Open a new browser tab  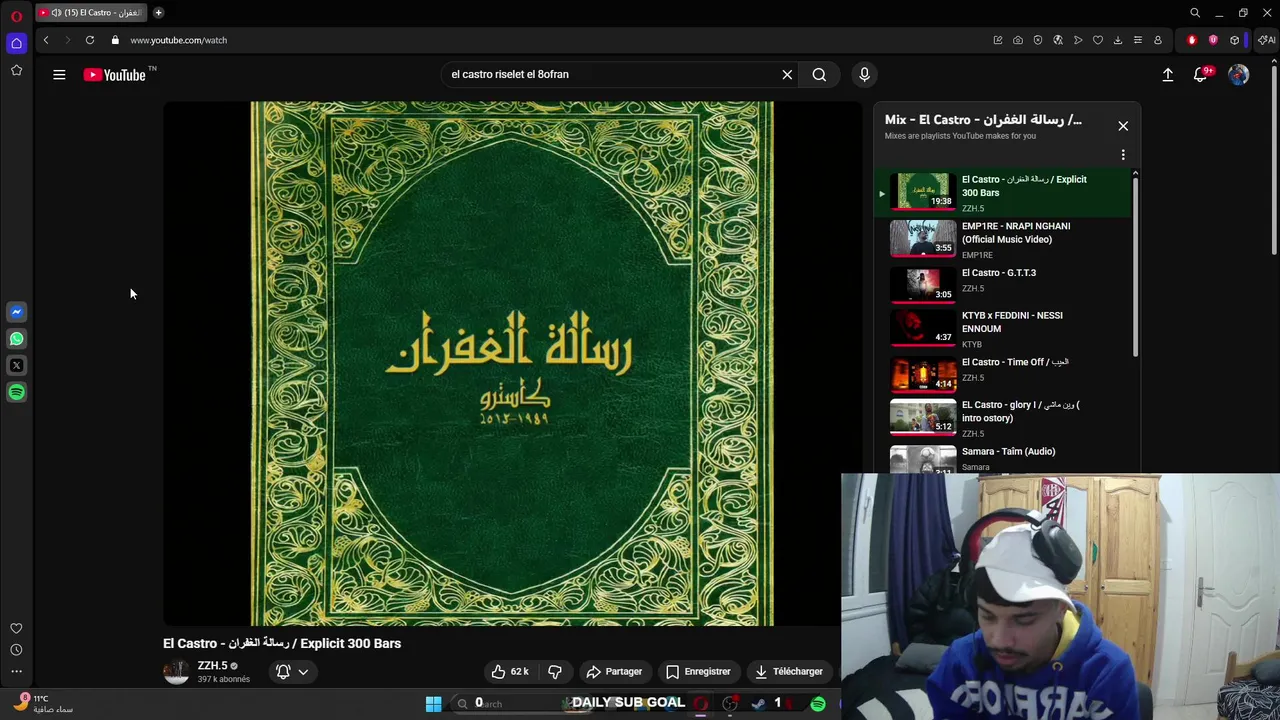(158, 13)
